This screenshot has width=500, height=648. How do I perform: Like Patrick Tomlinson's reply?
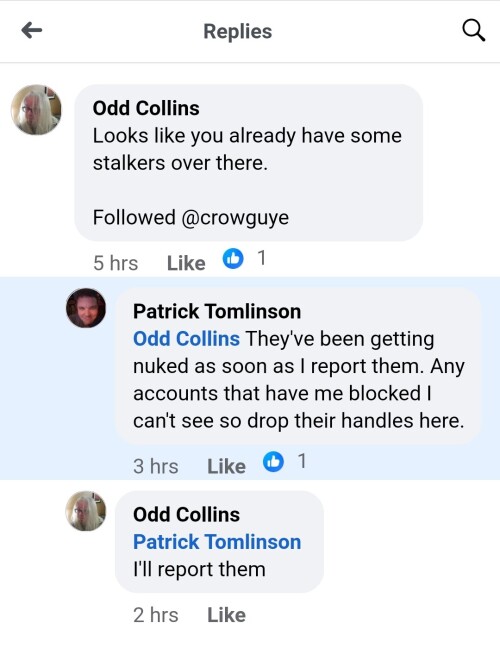coord(226,466)
